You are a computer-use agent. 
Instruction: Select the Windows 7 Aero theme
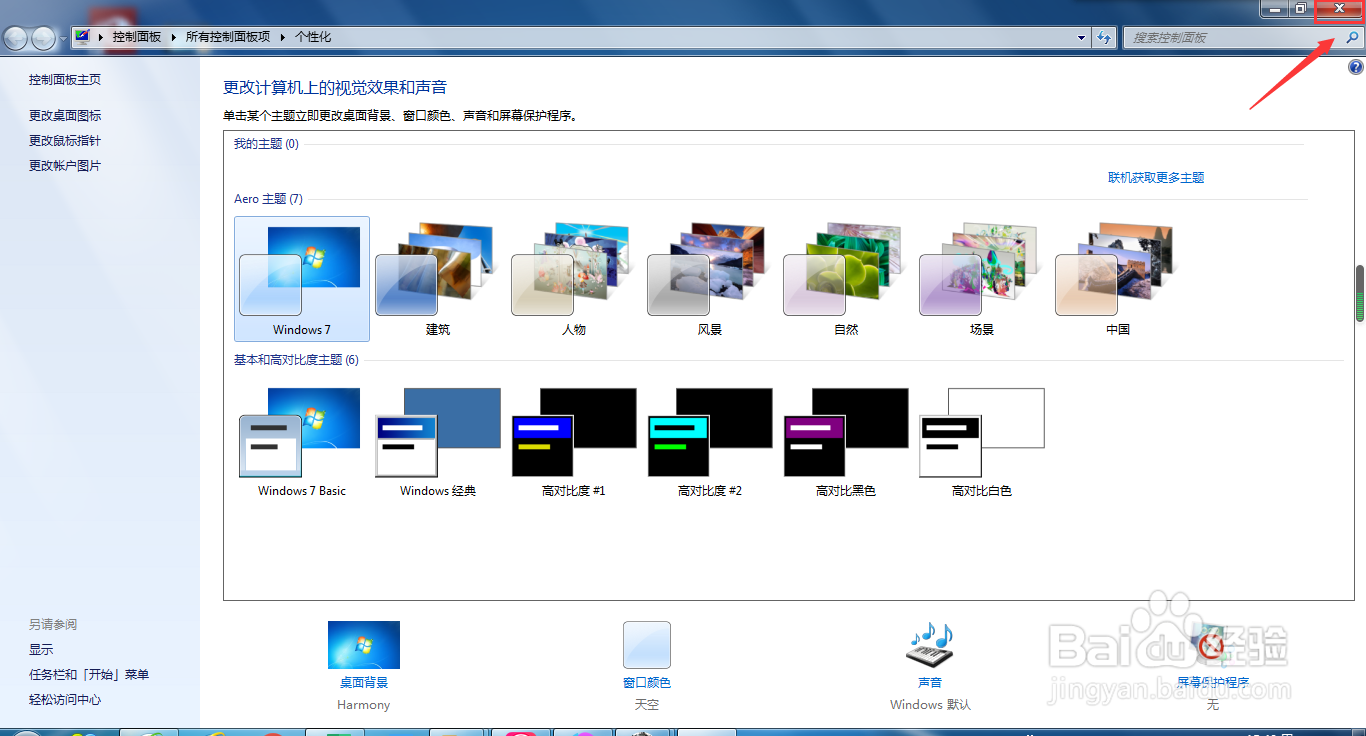pos(302,279)
